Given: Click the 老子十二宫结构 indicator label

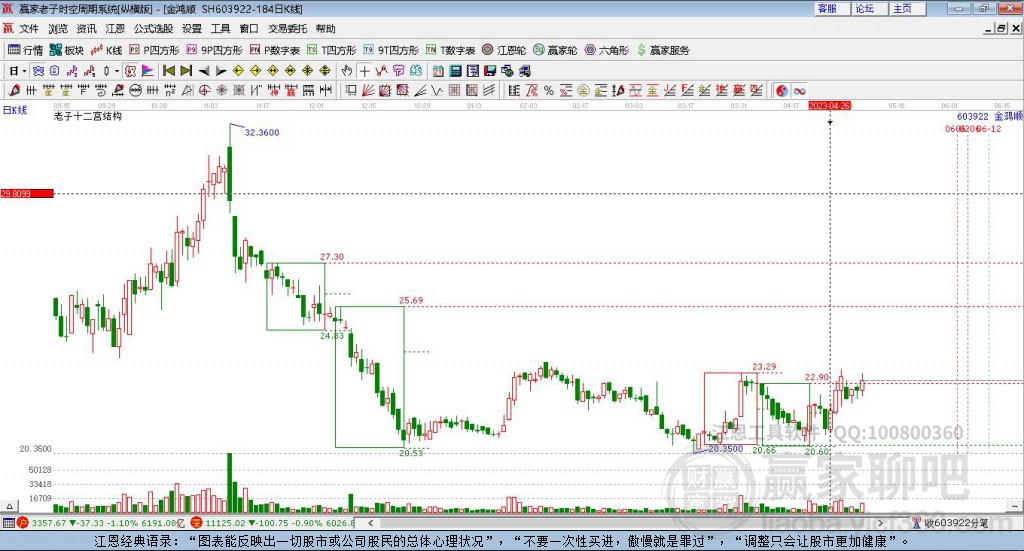Looking at the screenshot, I should click(88, 116).
